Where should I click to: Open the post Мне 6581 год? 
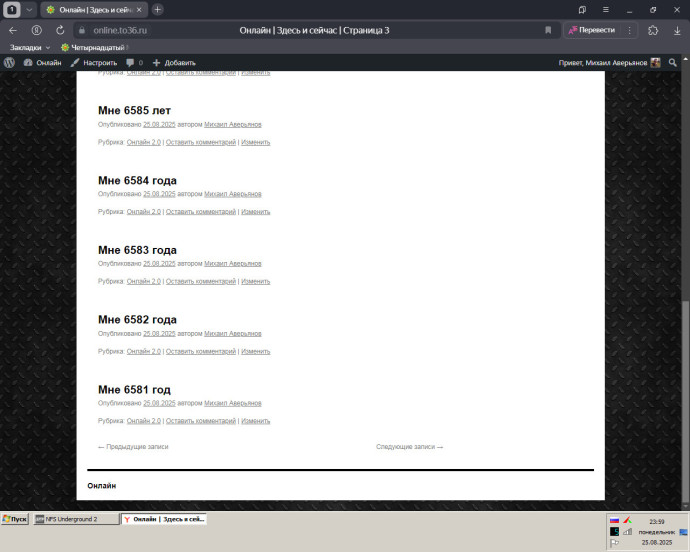point(134,390)
